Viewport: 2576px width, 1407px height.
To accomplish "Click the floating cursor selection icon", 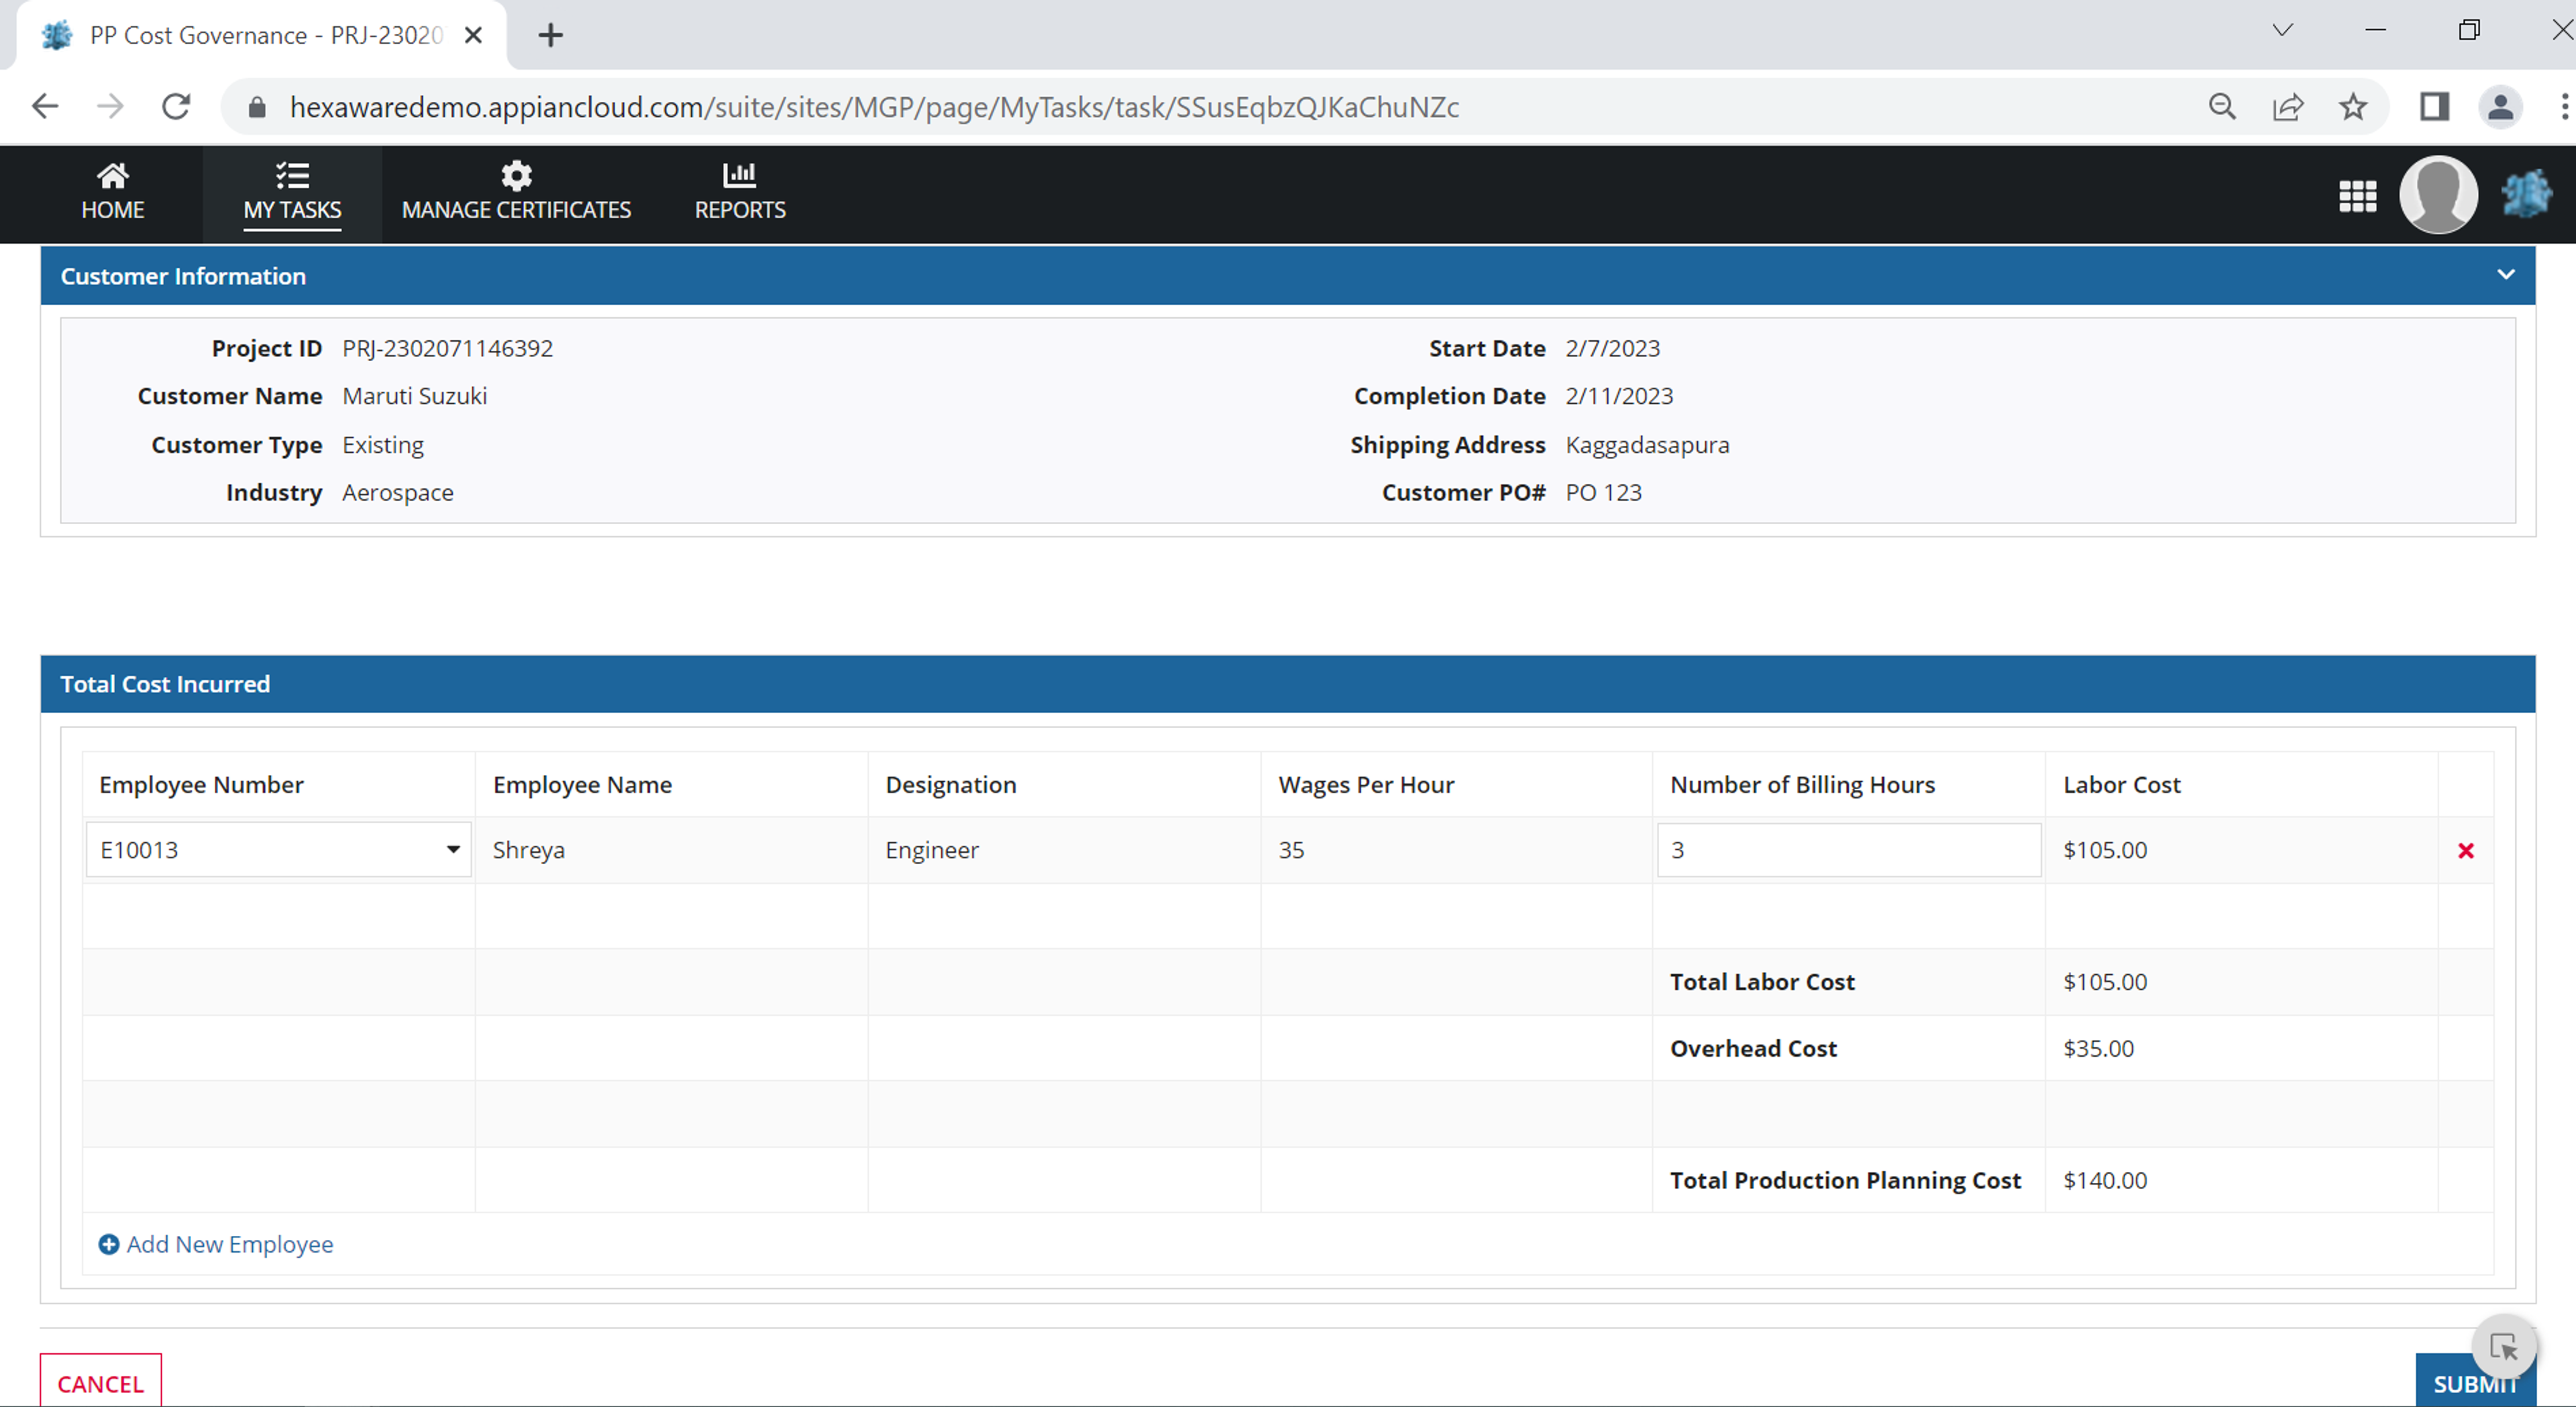I will click(x=2503, y=1347).
